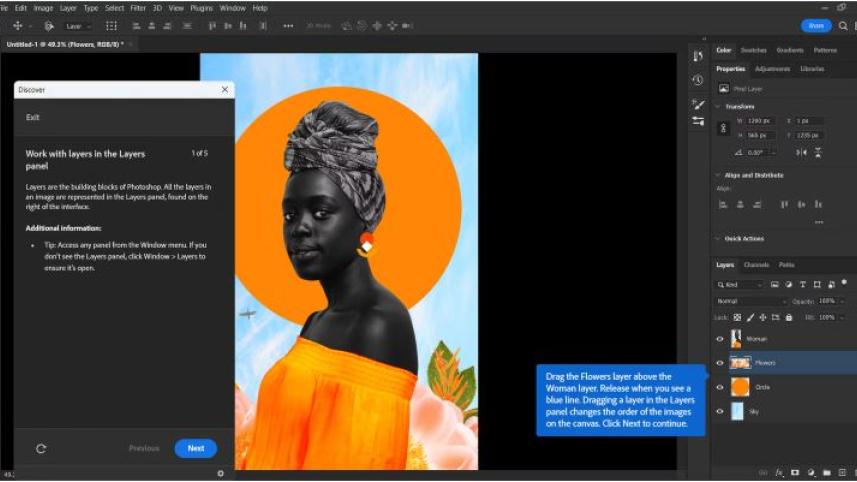Open the History panel icon
The image size is (857, 482).
(697, 80)
